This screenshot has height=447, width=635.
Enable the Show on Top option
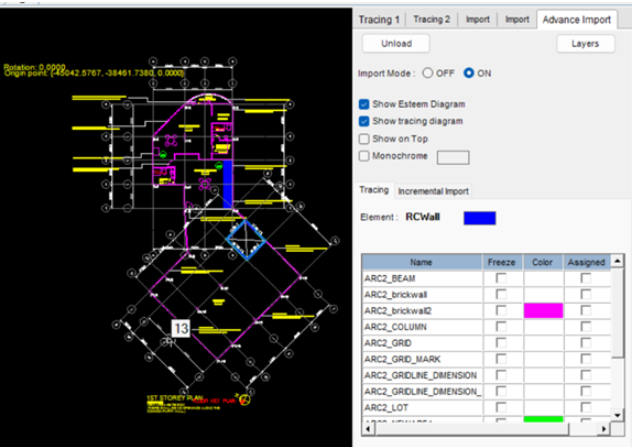point(365,139)
